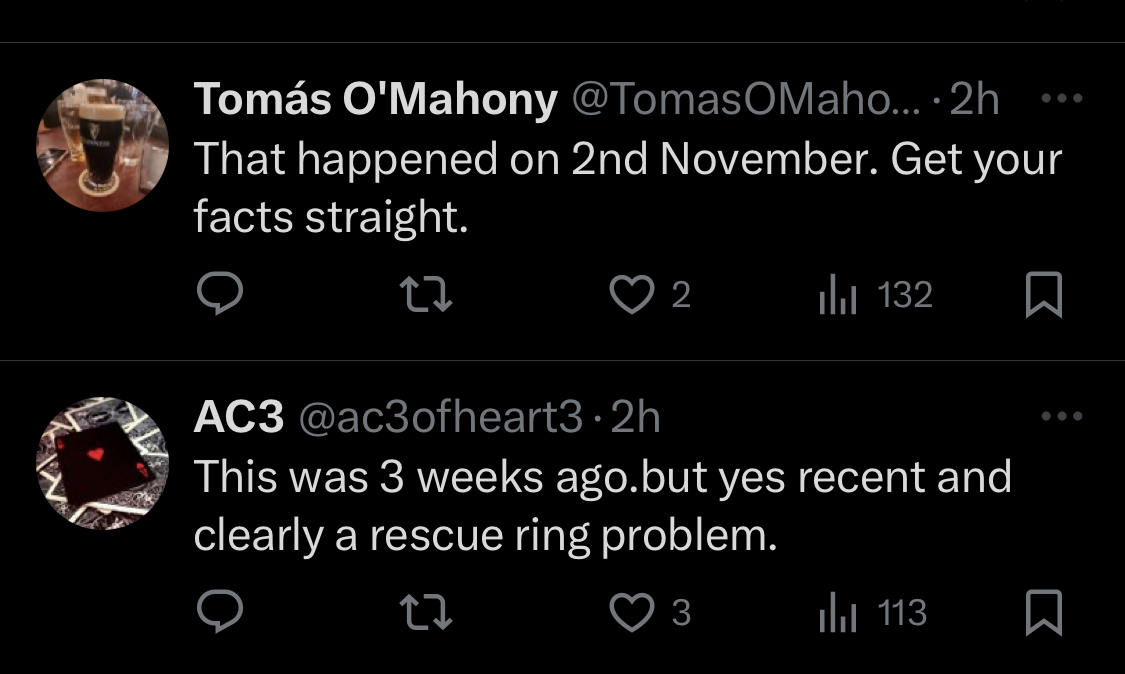Bookmark AC3's tweet
The image size is (1125, 674).
click(x=1044, y=612)
